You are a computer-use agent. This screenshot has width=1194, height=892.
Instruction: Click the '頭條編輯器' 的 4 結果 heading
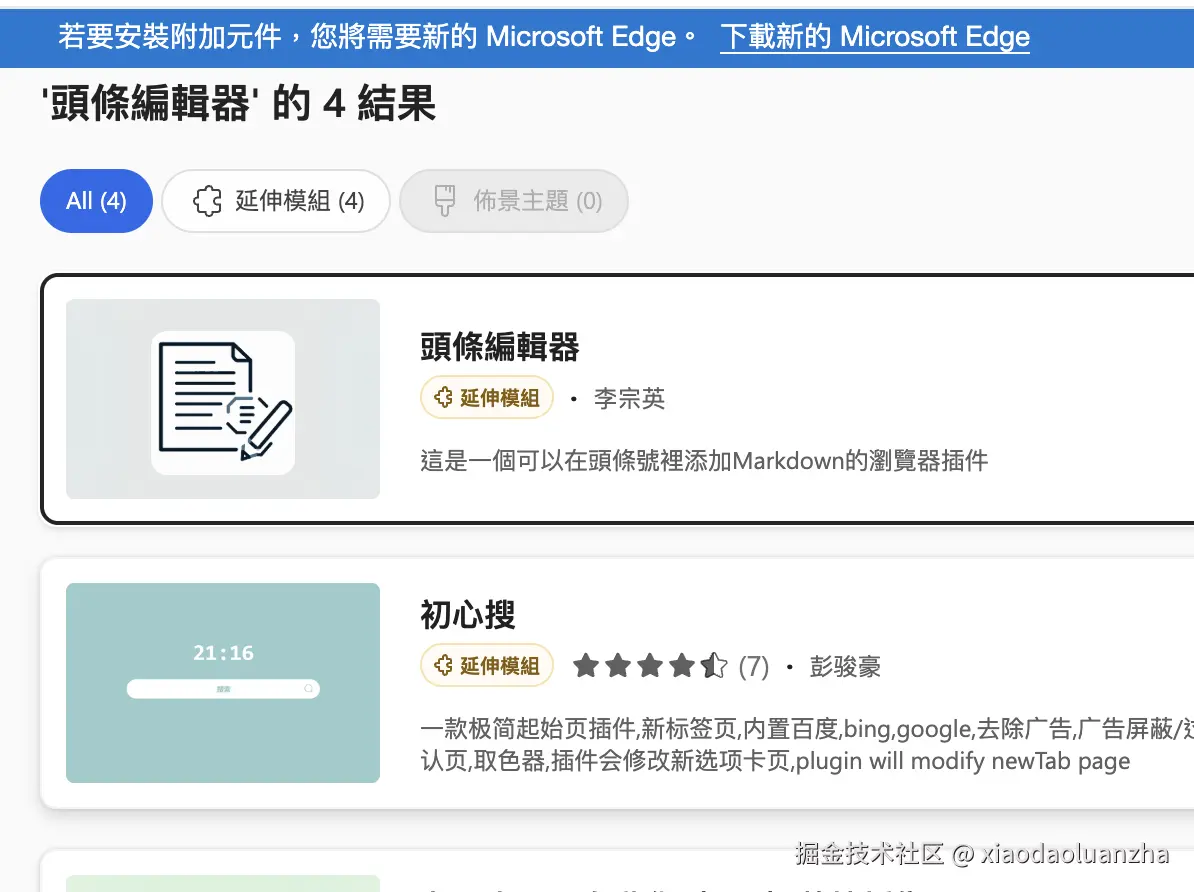click(238, 104)
